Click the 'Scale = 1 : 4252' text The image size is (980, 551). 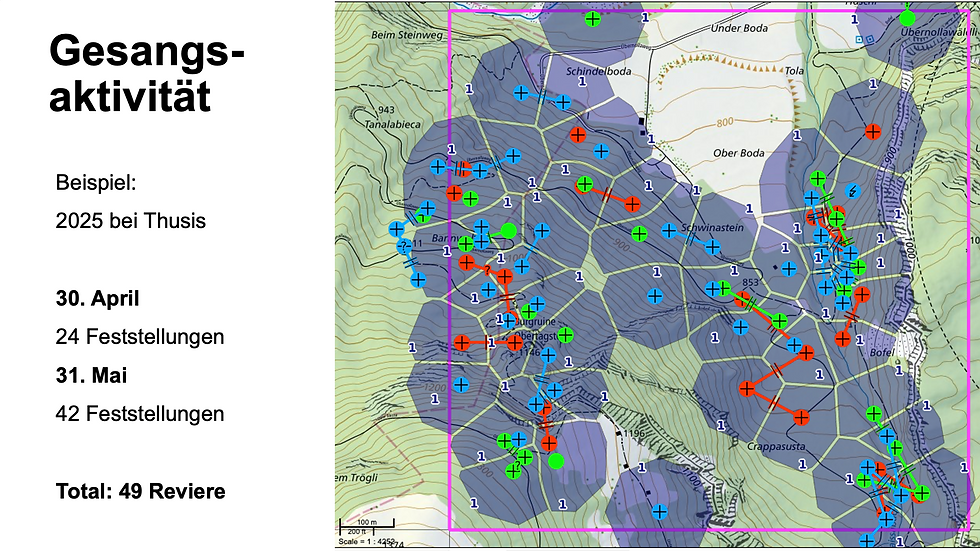[367, 542]
